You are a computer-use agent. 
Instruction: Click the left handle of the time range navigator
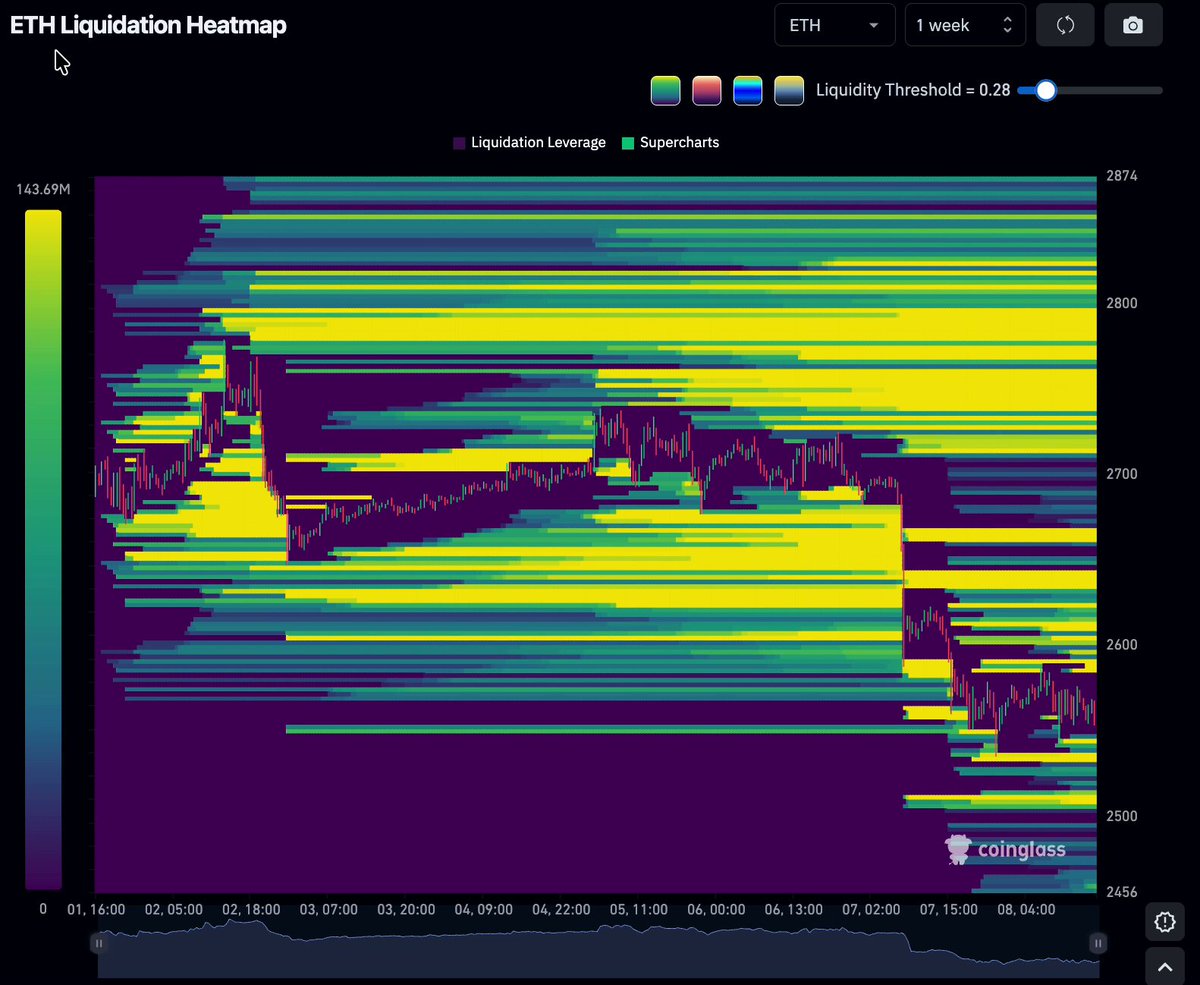(x=98, y=942)
